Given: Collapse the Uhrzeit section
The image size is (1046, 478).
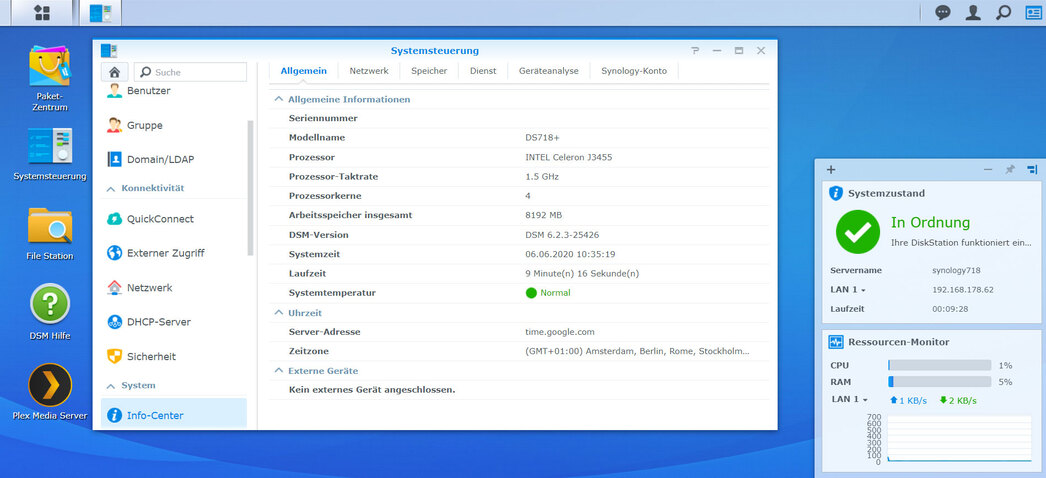Looking at the screenshot, I should pyautogui.click(x=279, y=313).
